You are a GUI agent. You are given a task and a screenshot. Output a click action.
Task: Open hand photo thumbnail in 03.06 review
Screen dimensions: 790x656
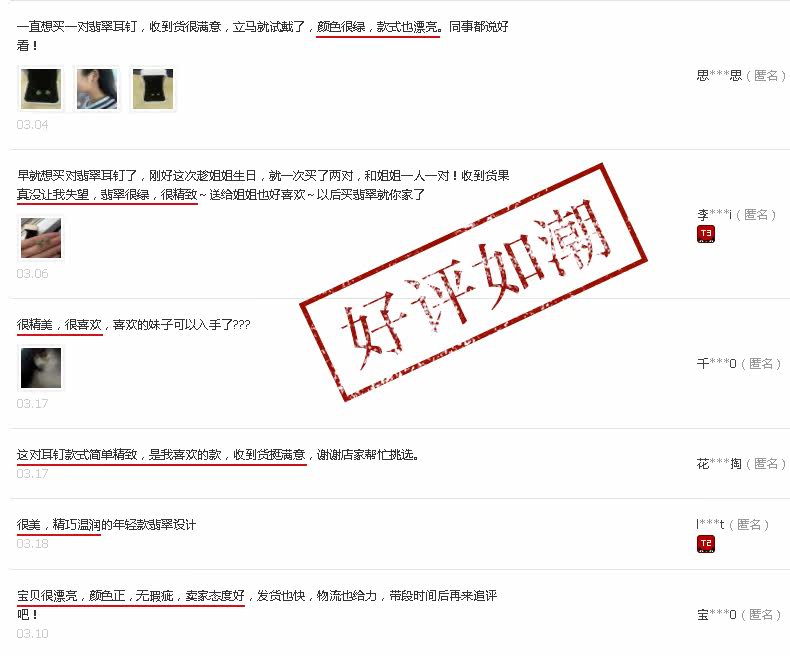[x=41, y=238]
